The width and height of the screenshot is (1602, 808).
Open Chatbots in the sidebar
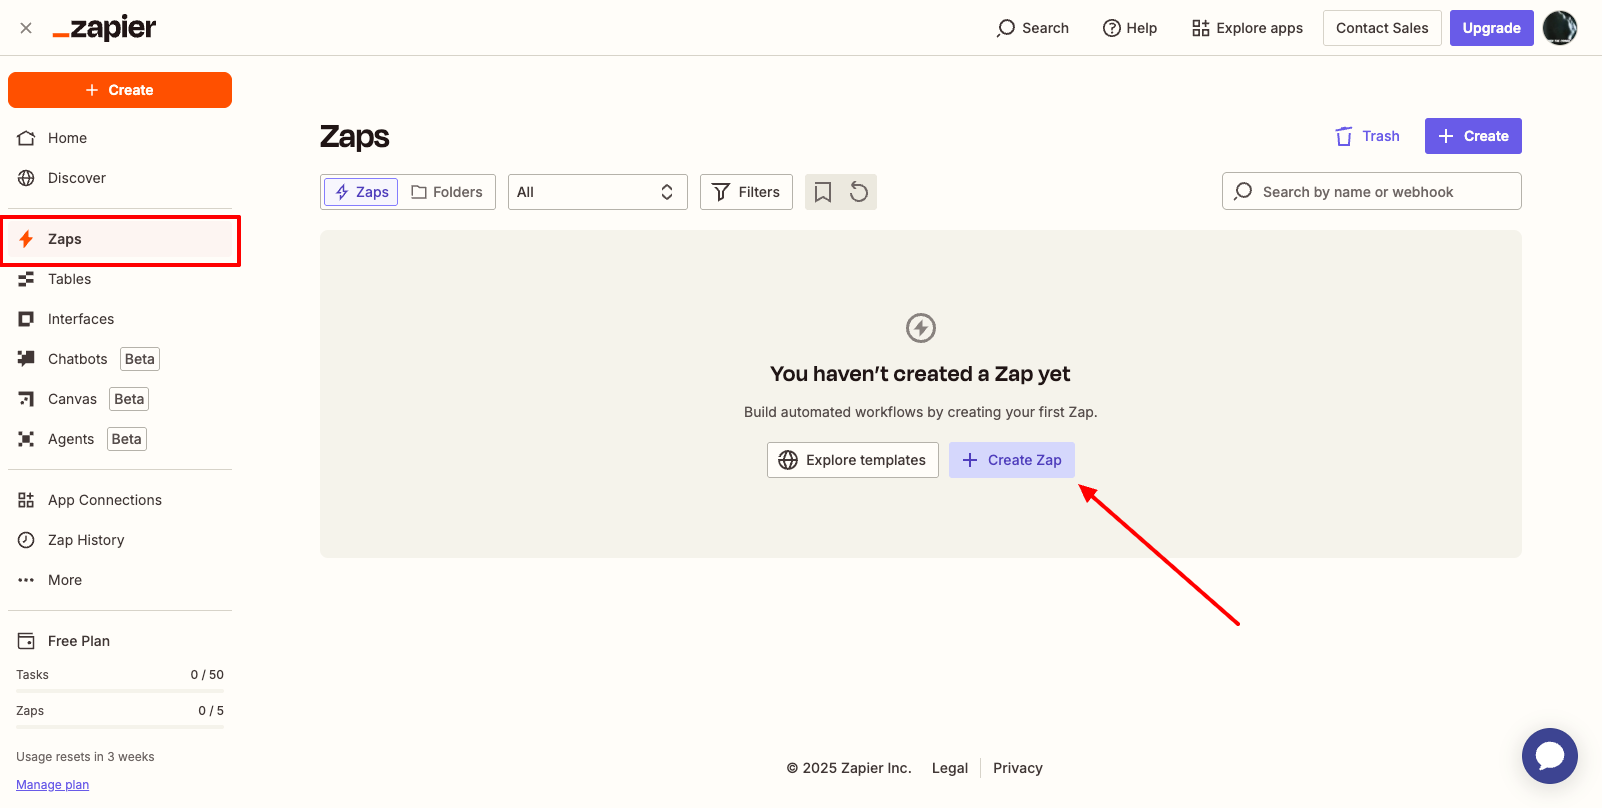[120, 359]
